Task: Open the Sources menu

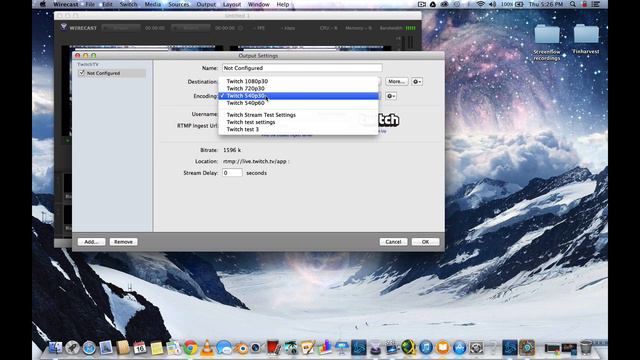Action: [179, 4]
